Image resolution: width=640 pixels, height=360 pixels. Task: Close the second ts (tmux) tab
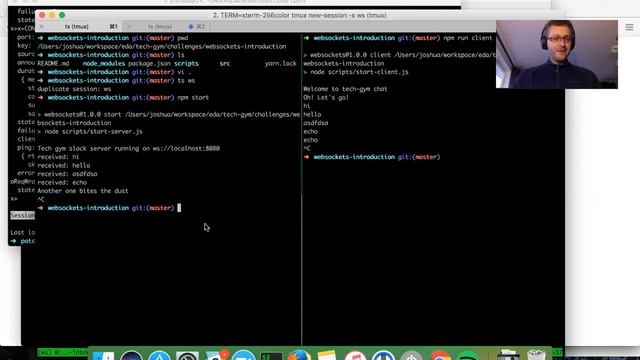click(x=129, y=27)
